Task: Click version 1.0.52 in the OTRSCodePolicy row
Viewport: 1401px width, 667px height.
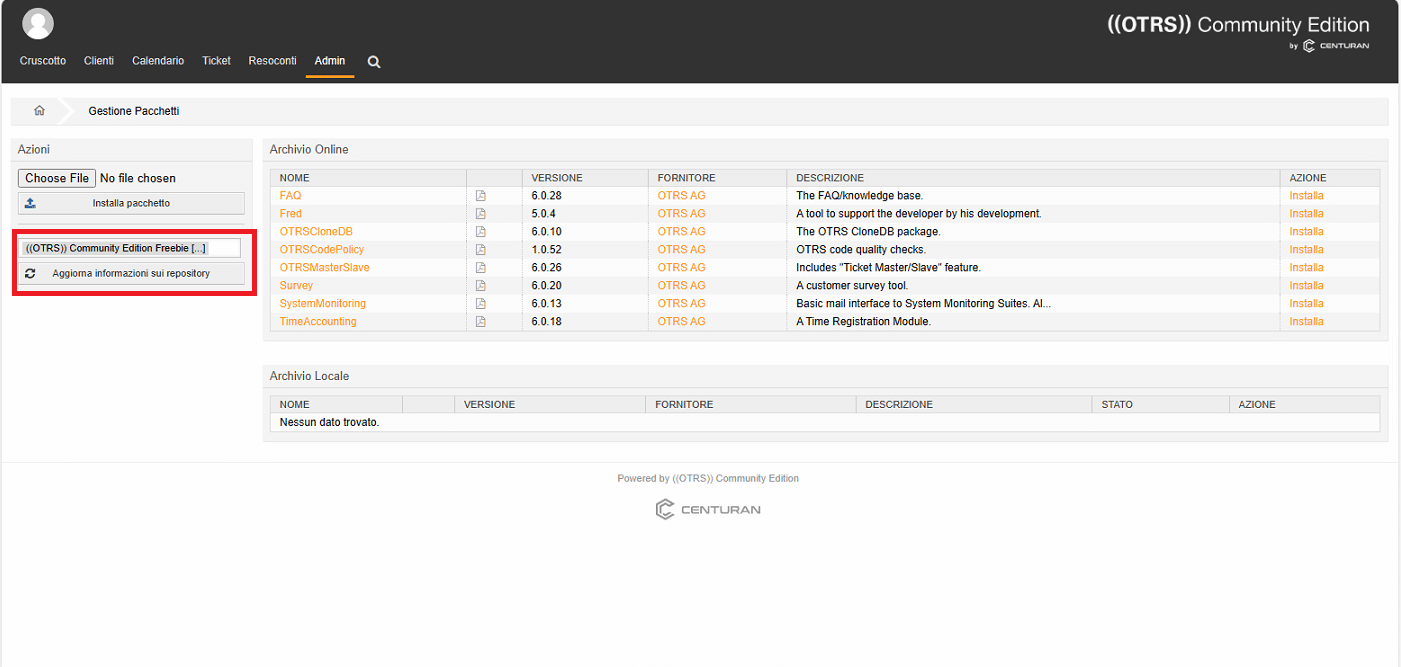Action: (x=547, y=250)
